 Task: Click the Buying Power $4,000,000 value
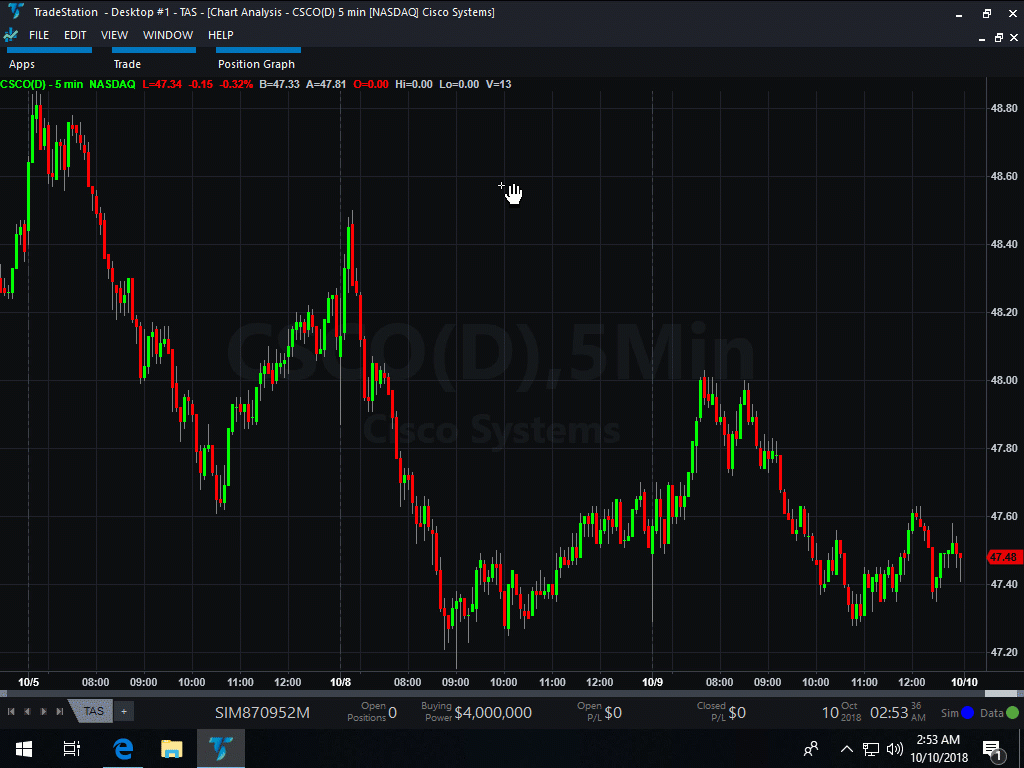(493, 712)
